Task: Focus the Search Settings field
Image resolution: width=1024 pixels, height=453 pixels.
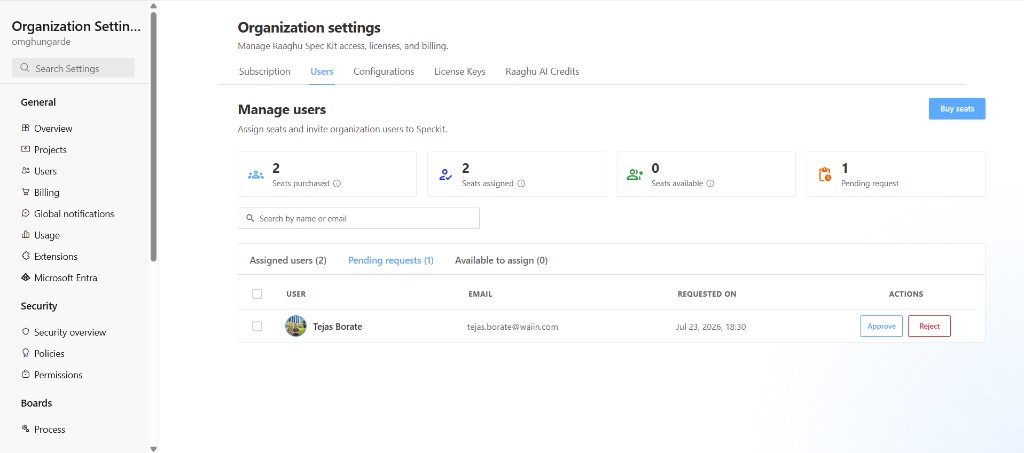Action: coord(73,68)
